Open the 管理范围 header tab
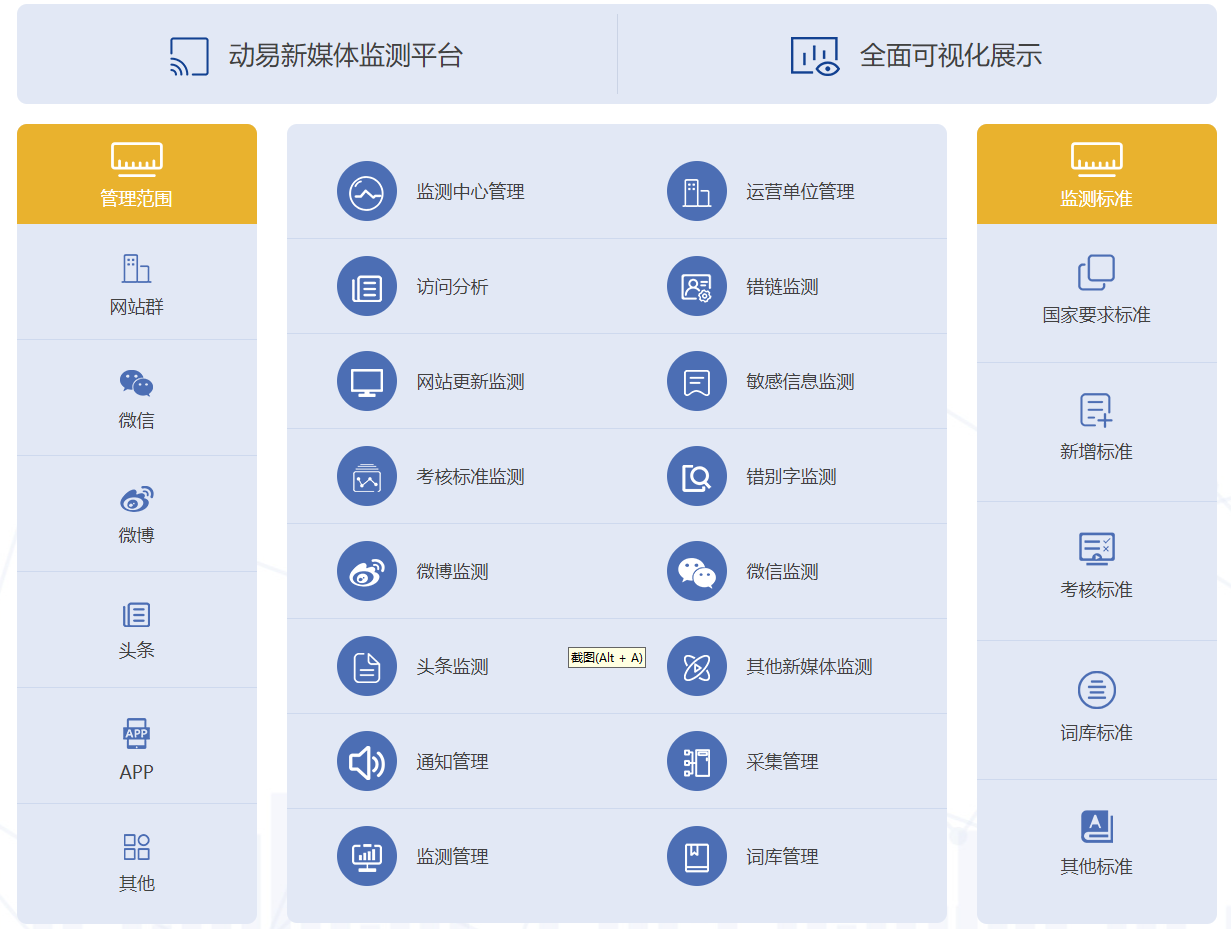This screenshot has width=1231, height=929. (x=137, y=174)
